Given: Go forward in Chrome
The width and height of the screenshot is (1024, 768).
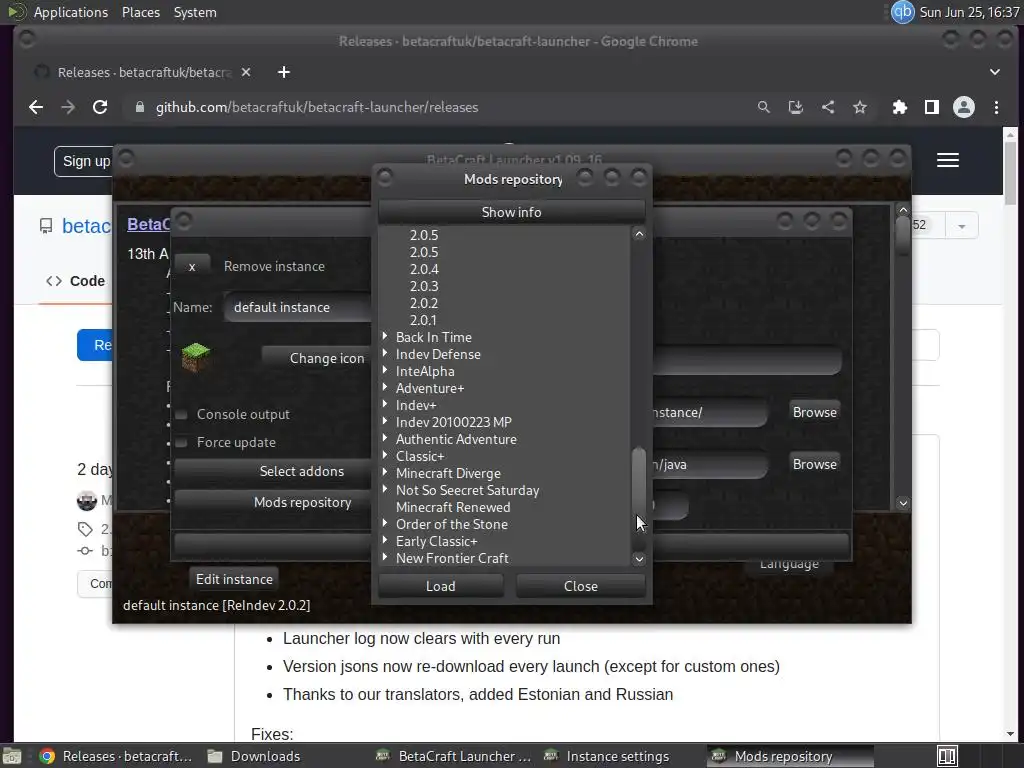Looking at the screenshot, I should [x=68, y=107].
